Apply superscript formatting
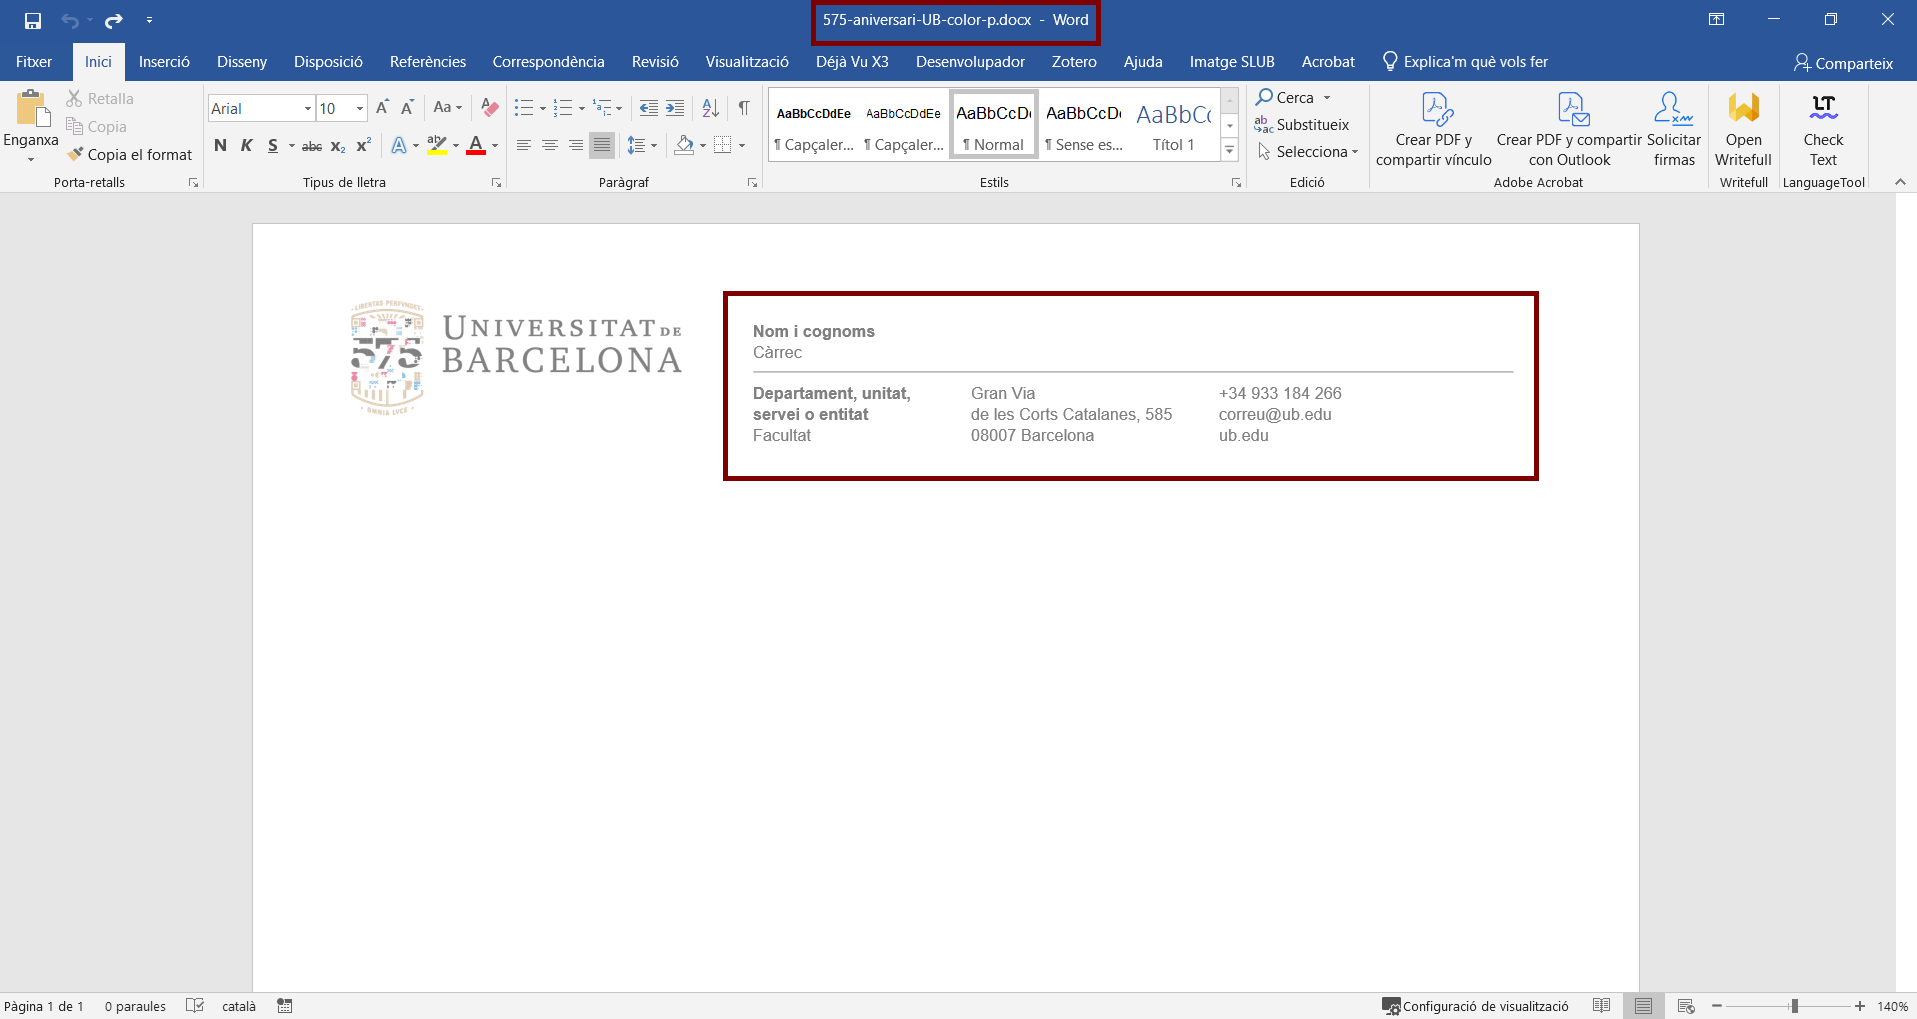The width and height of the screenshot is (1917, 1019). pyautogui.click(x=362, y=146)
